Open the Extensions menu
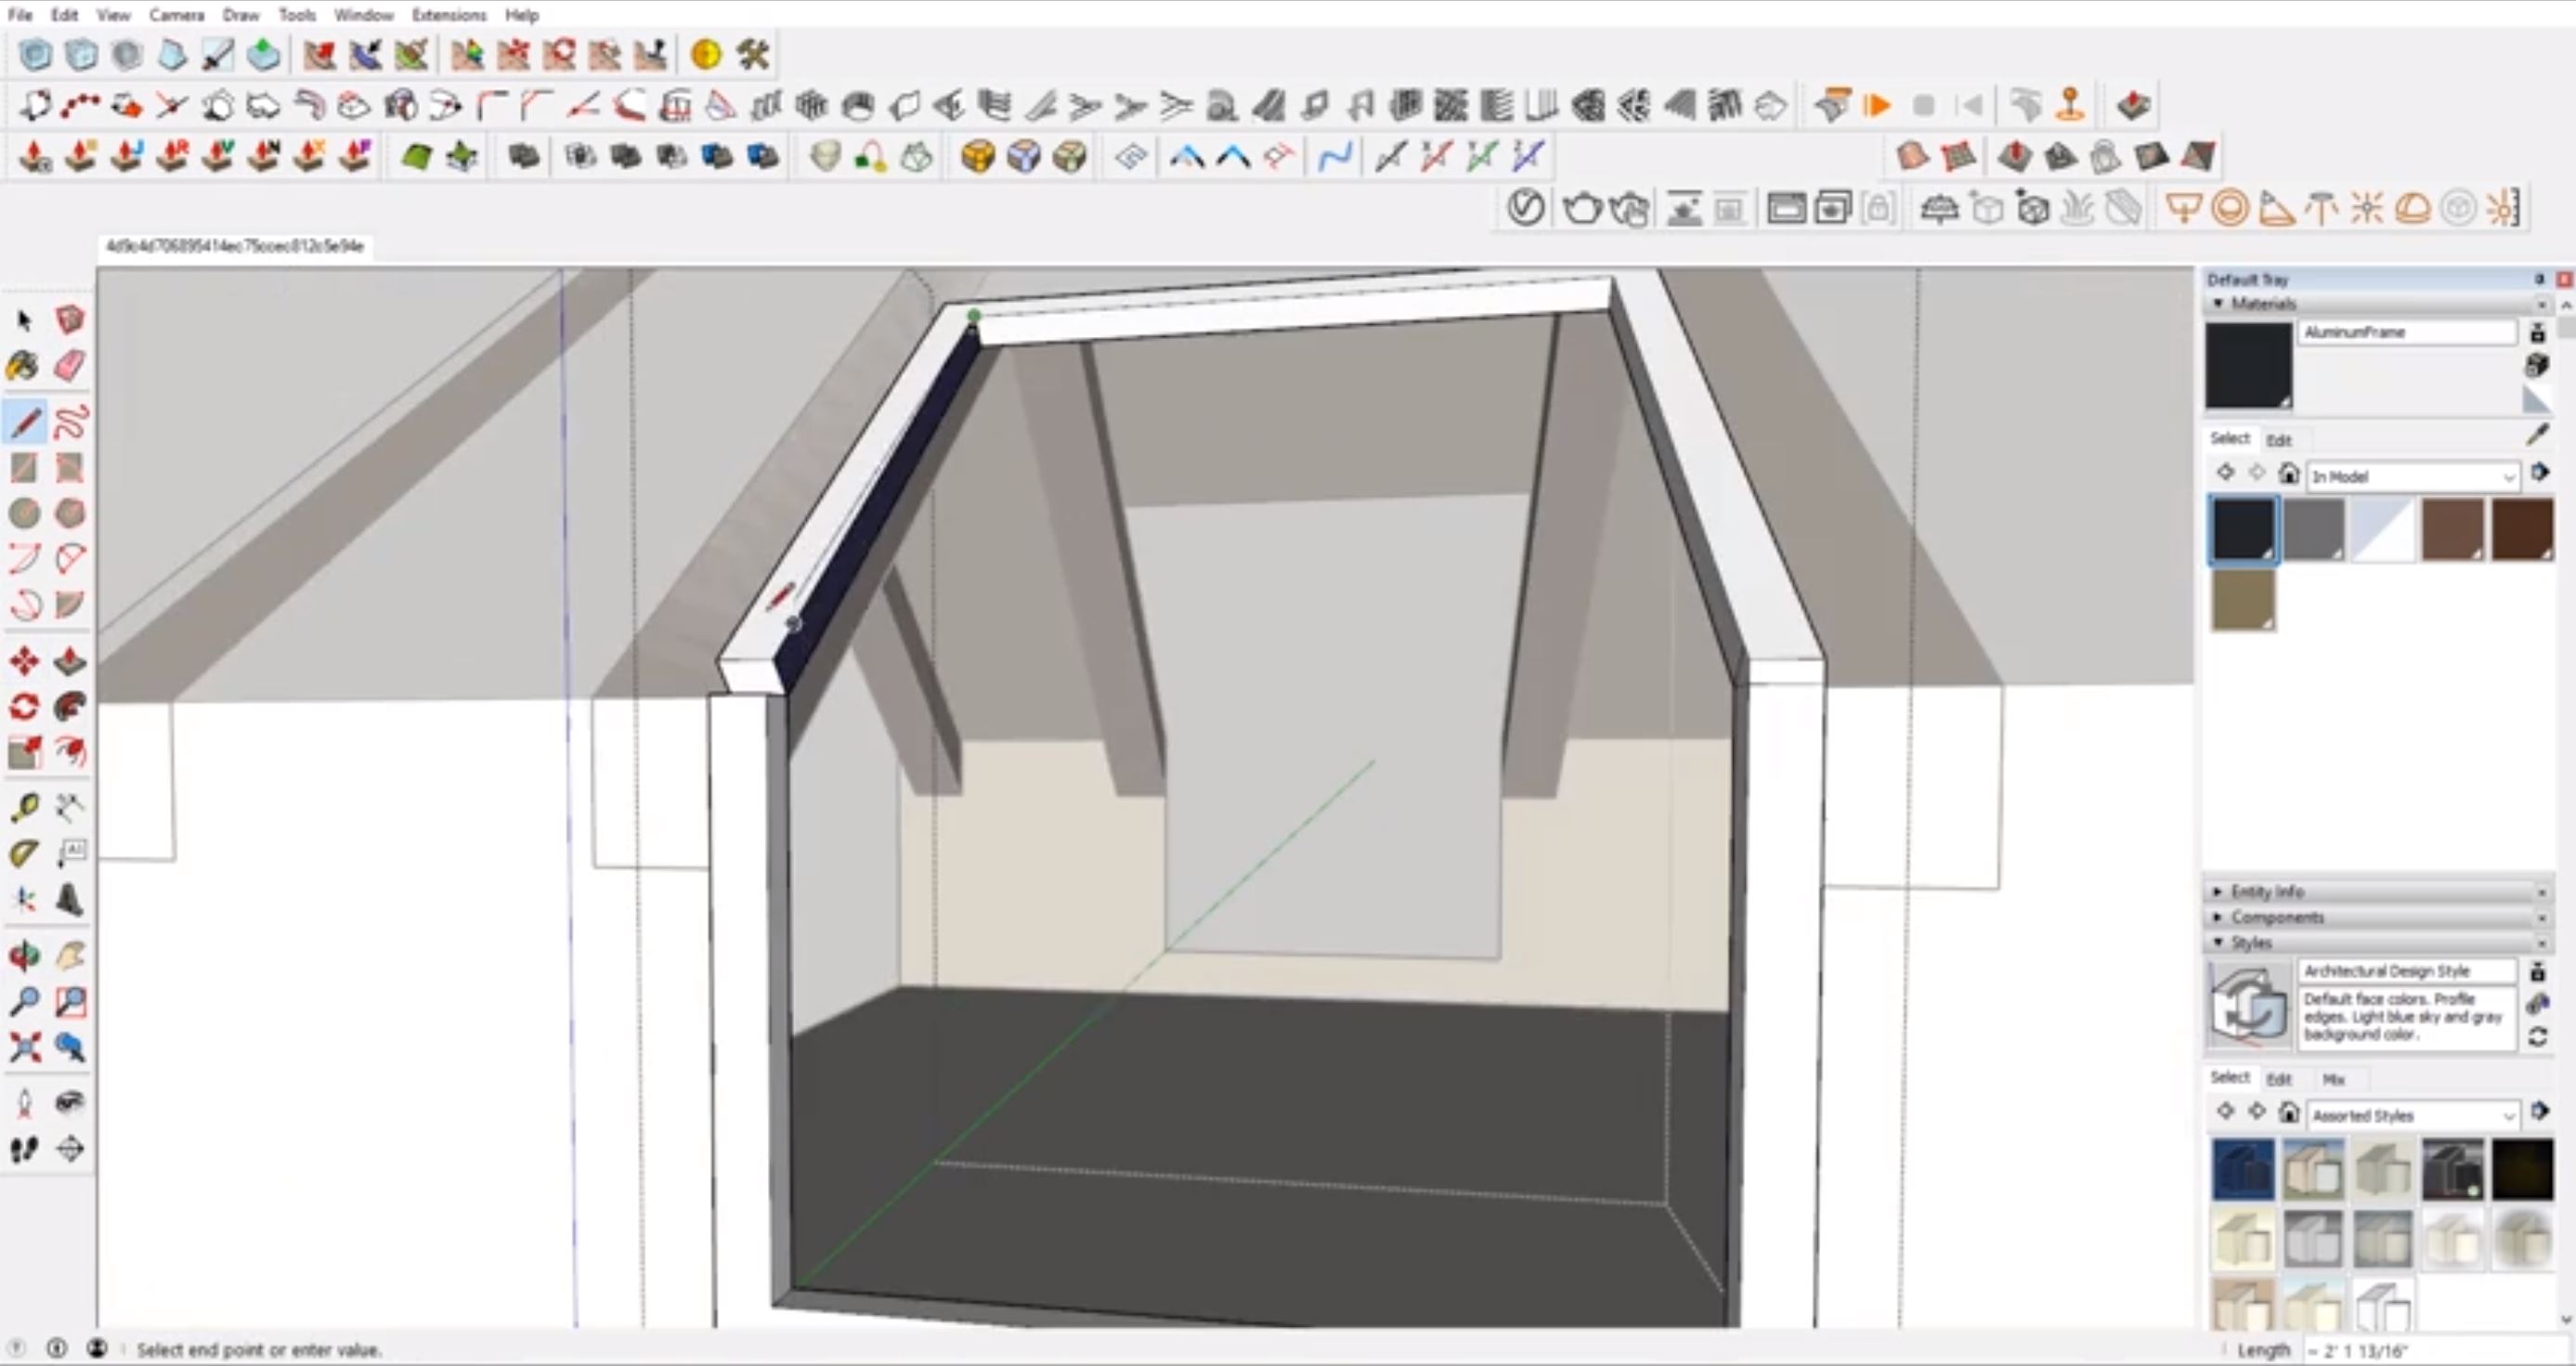Image resolution: width=2576 pixels, height=1366 pixels. tap(449, 15)
